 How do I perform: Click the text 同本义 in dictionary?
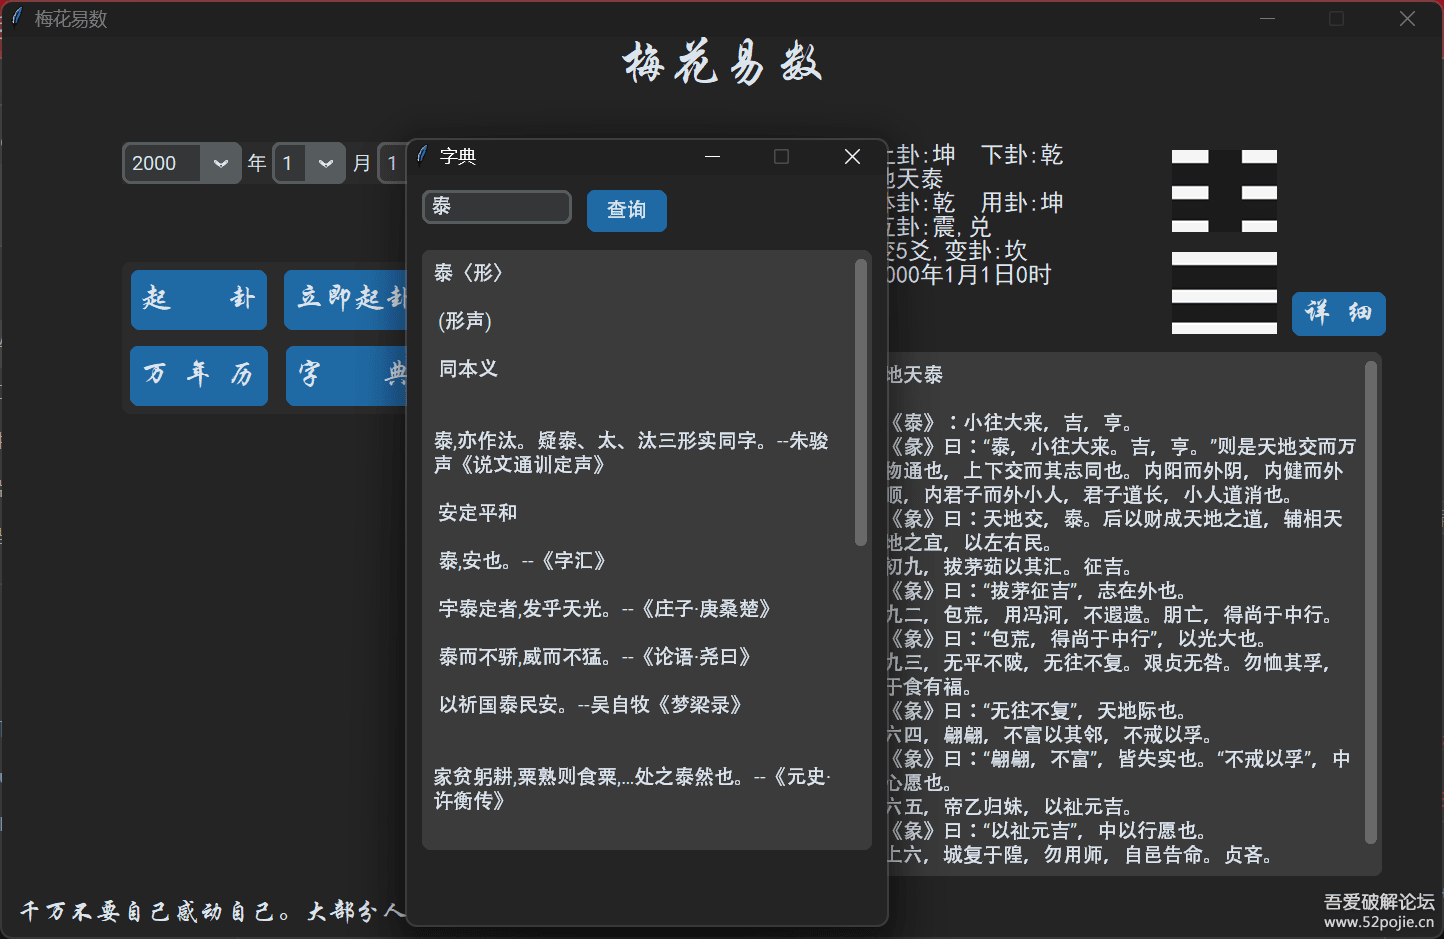tap(468, 369)
